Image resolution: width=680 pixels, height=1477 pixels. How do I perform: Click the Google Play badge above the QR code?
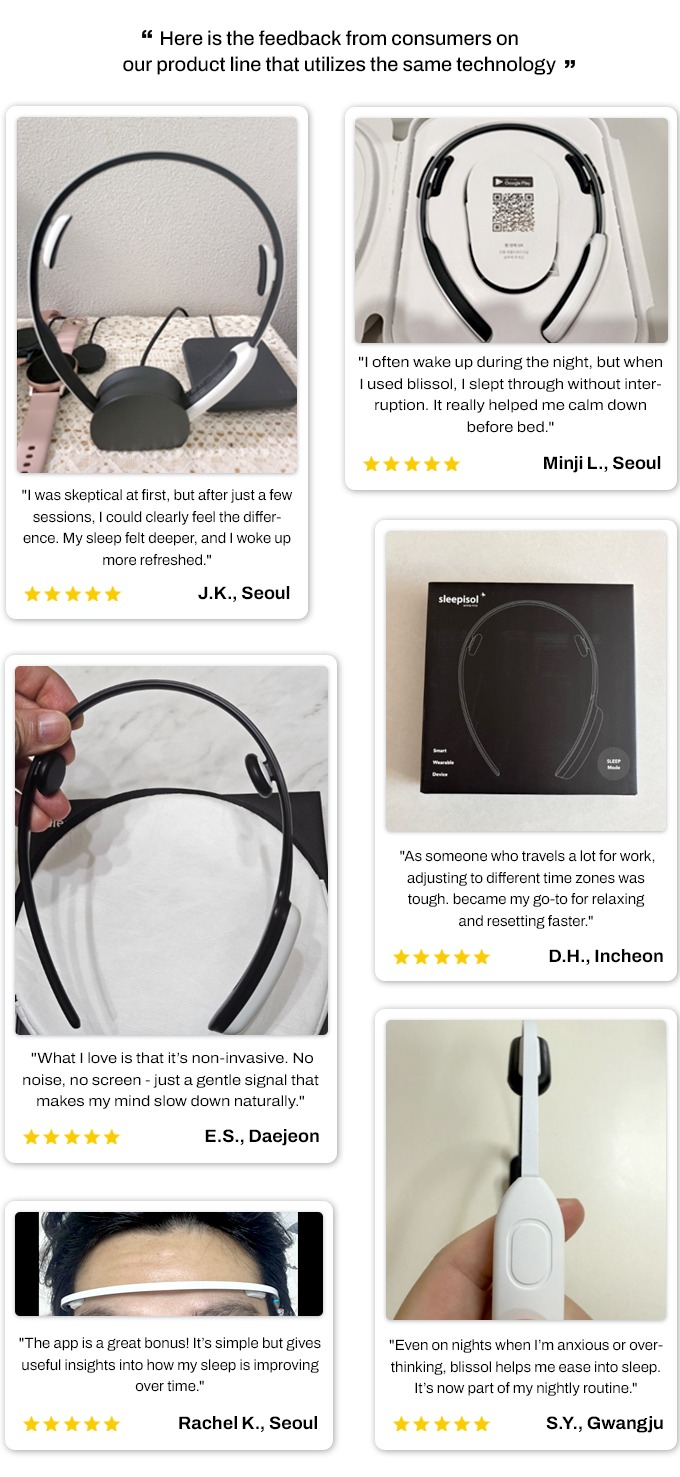point(510,182)
